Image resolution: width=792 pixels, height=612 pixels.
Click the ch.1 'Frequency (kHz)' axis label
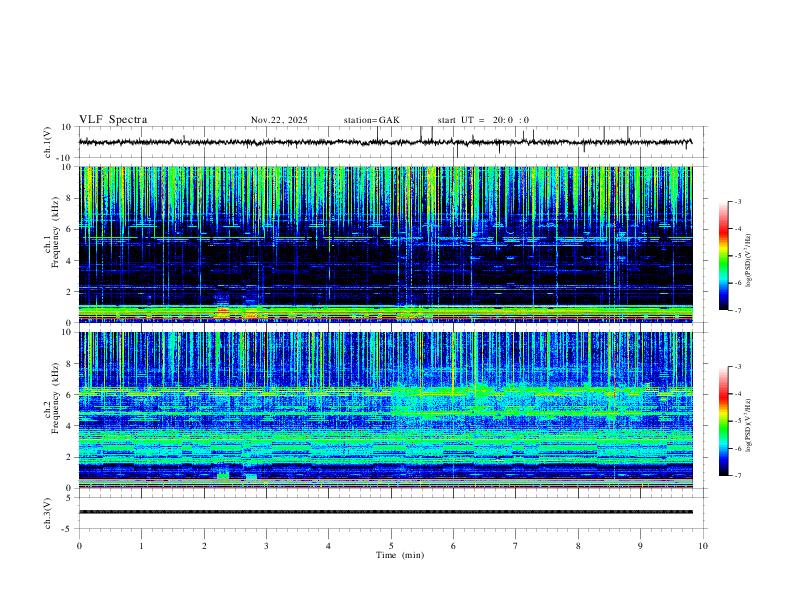pos(55,232)
